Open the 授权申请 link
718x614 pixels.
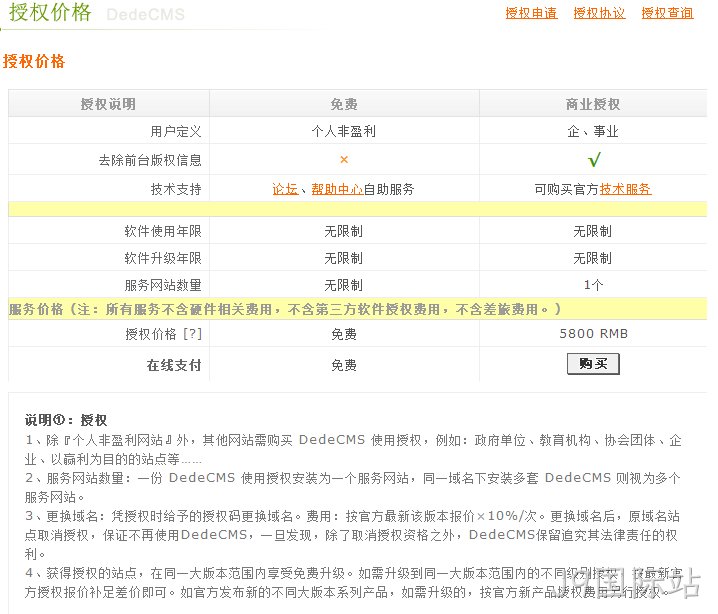(x=531, y=13)
